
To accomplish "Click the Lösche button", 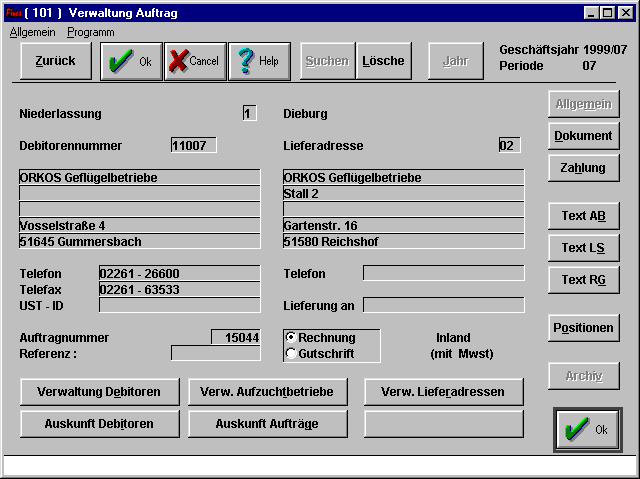I will pos(383,61).
